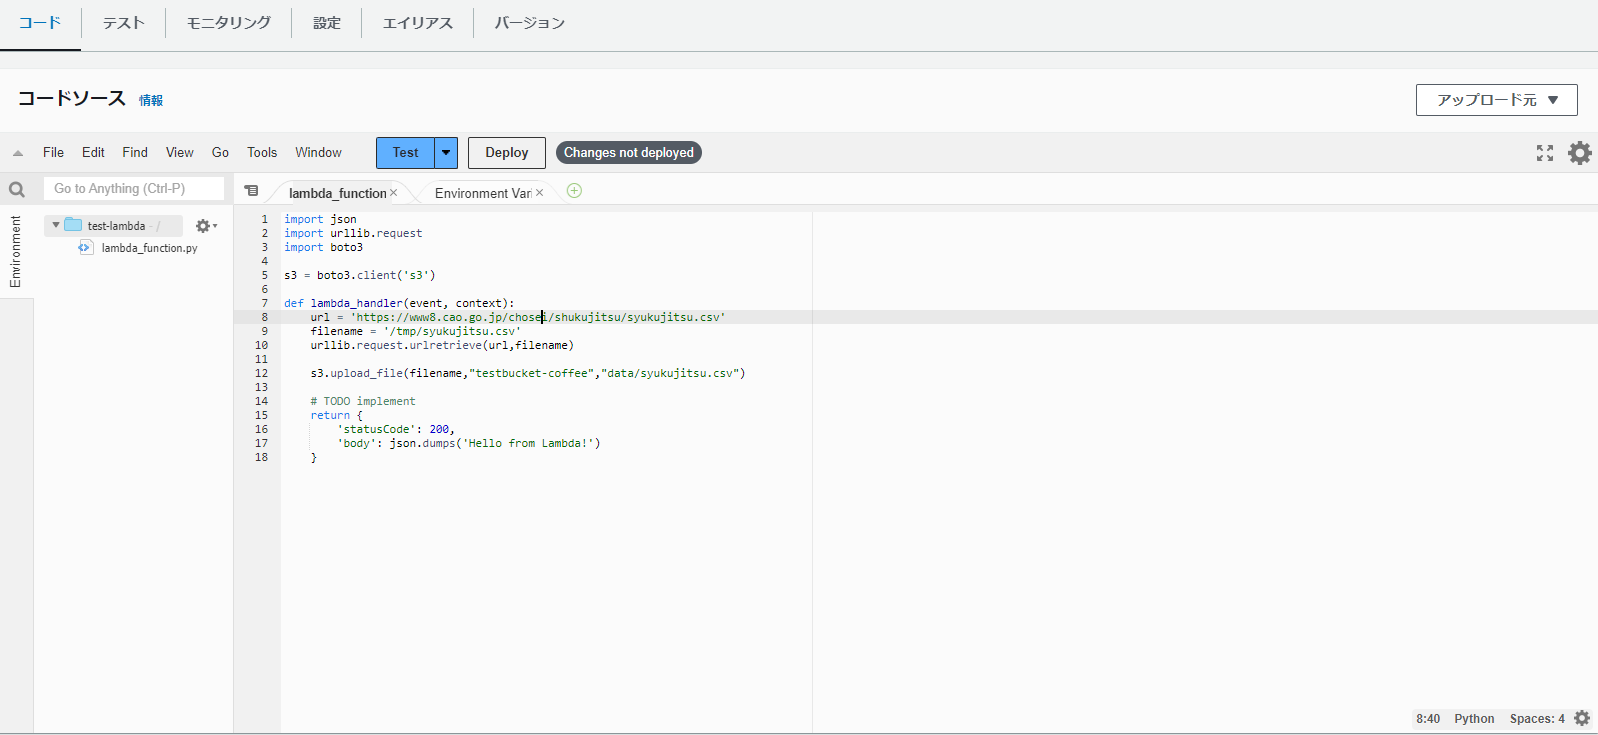The height and width of the screenshot is (735, 1598).
Task: Open the Window menu
Action: [318, 153]
